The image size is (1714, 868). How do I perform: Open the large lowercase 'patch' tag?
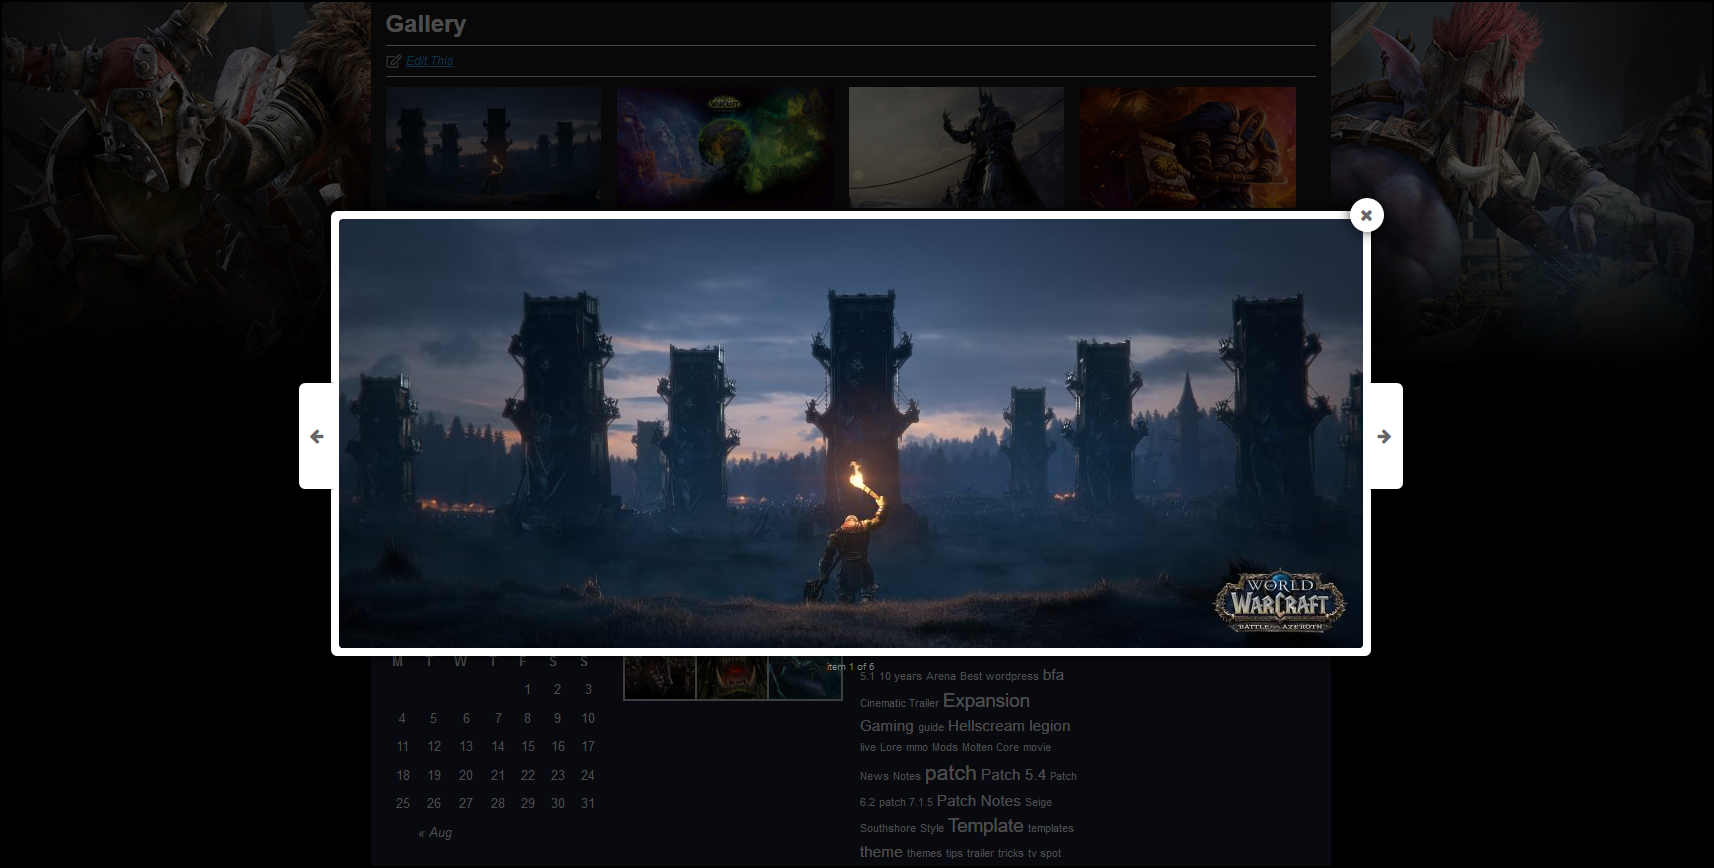pyautogui.click(x=950, y=774)
